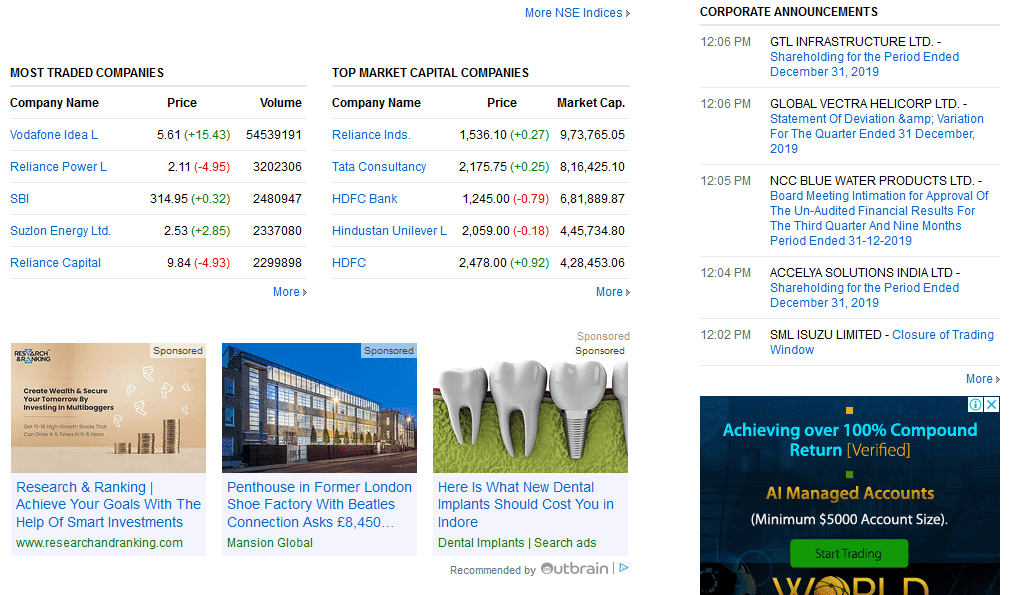The height and width of the screenshot is (595, 1020).
Task: Click Most Traded Companies heading
Action: click(87, 73)
